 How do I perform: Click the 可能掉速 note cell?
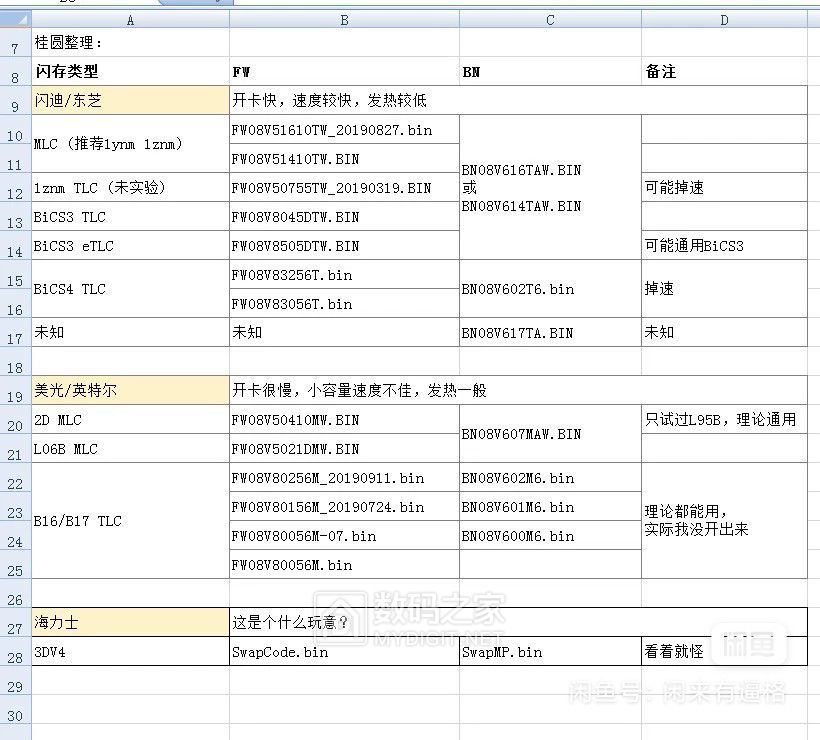click(x=724, y=187)
